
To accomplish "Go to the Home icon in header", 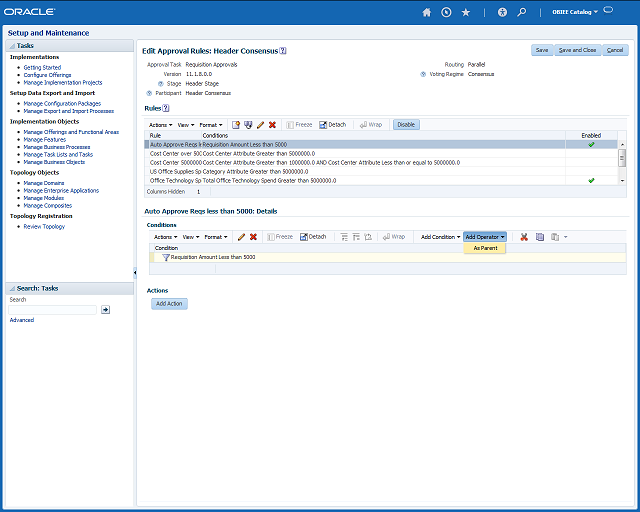I will click(x=427, y=12).
